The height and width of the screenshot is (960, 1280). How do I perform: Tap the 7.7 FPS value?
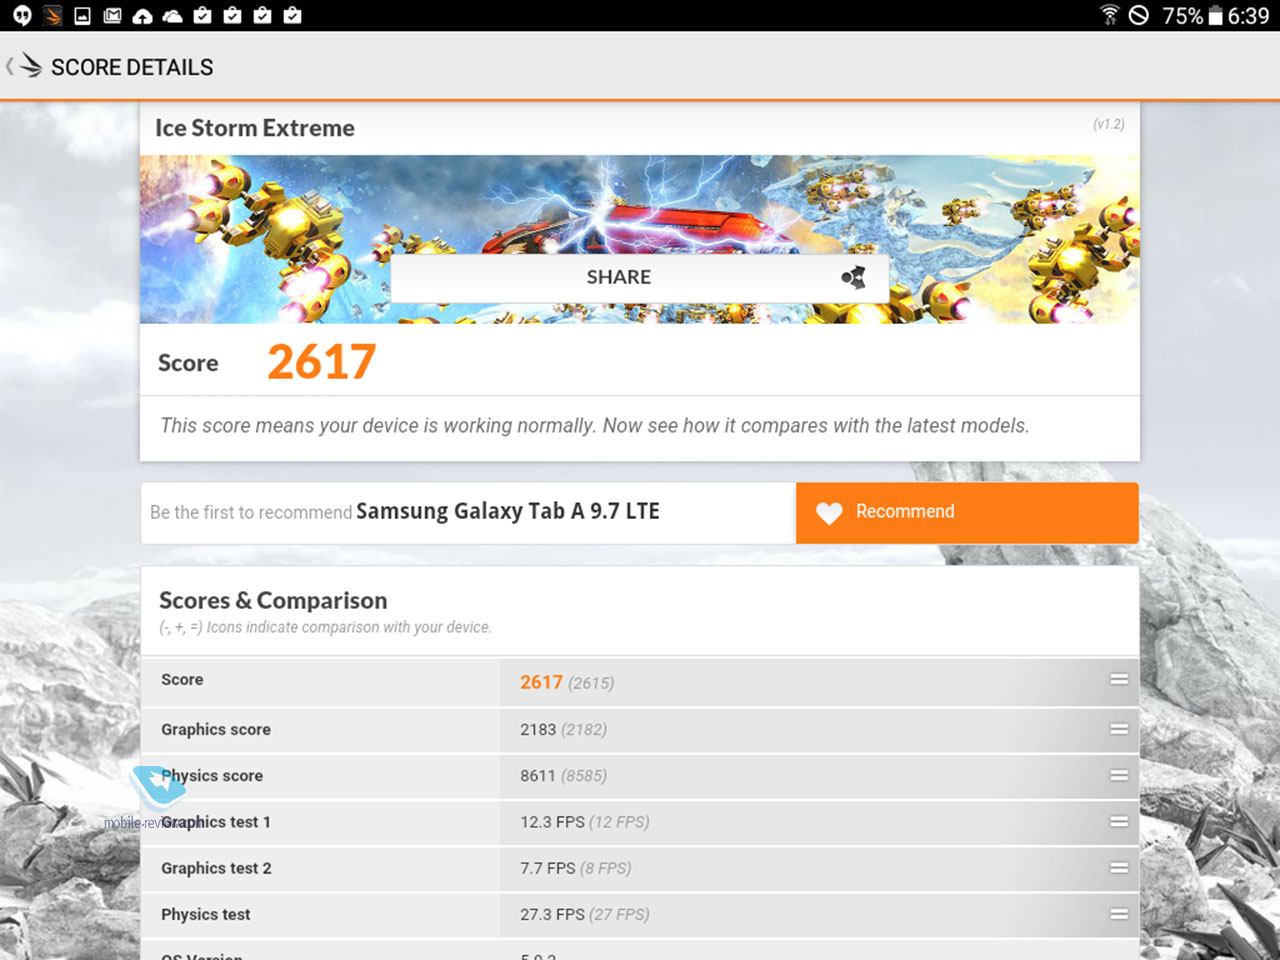pos(548,868)
